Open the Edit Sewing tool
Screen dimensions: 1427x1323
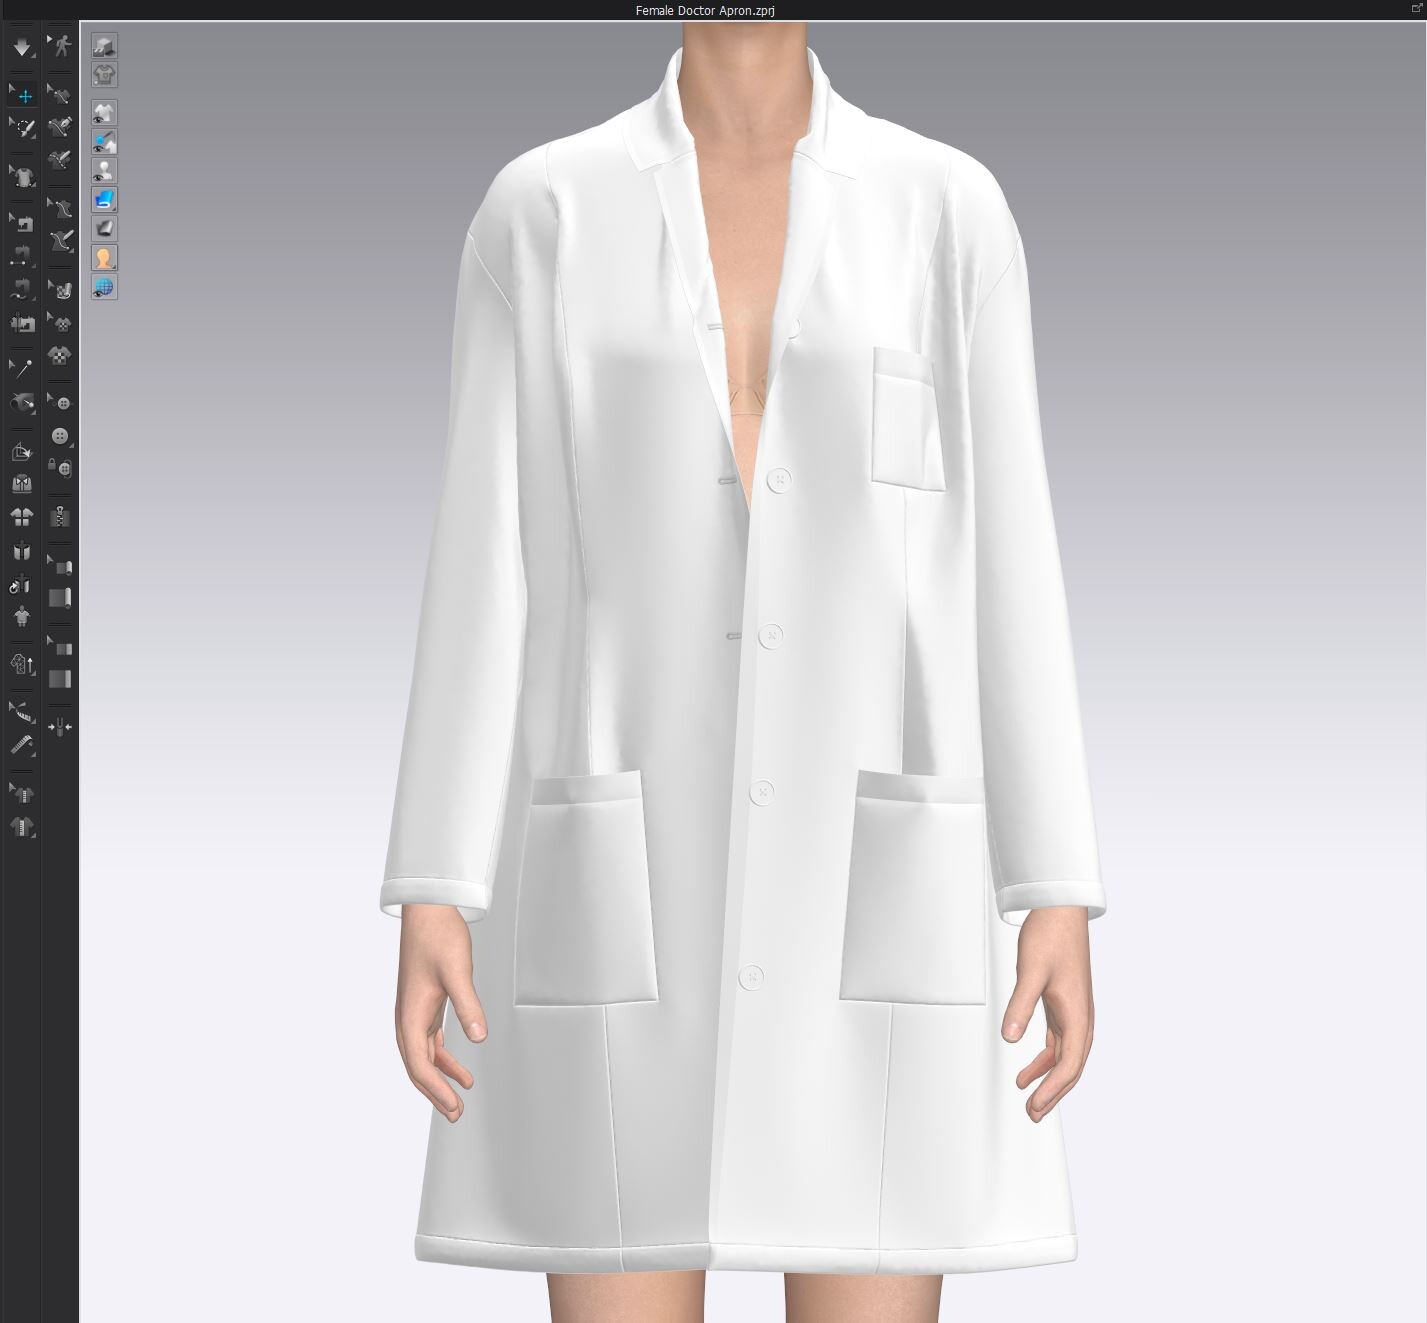pos(22,223)
